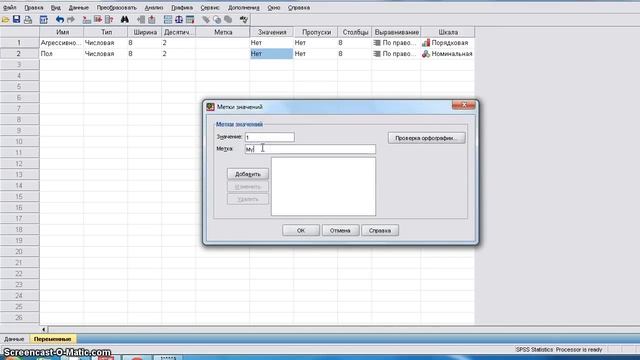
Task: Click the Open data file toolbar icon
Action: coord(5,20)
